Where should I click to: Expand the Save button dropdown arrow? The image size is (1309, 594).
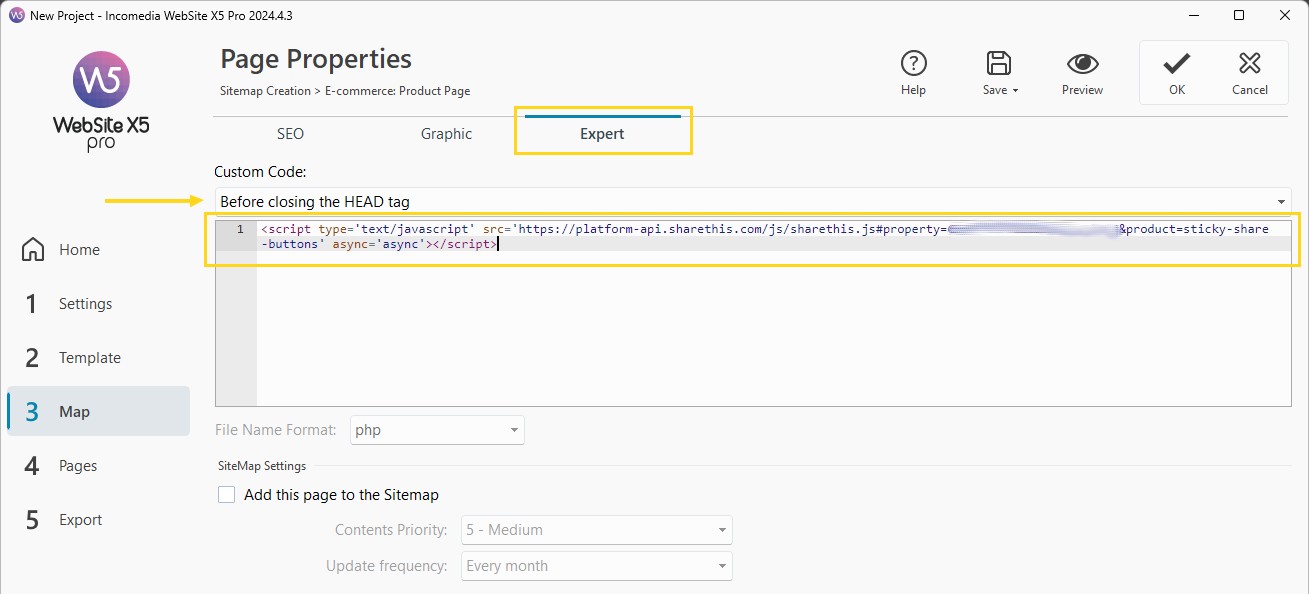pyautogui.click(x=1015, y=91)
